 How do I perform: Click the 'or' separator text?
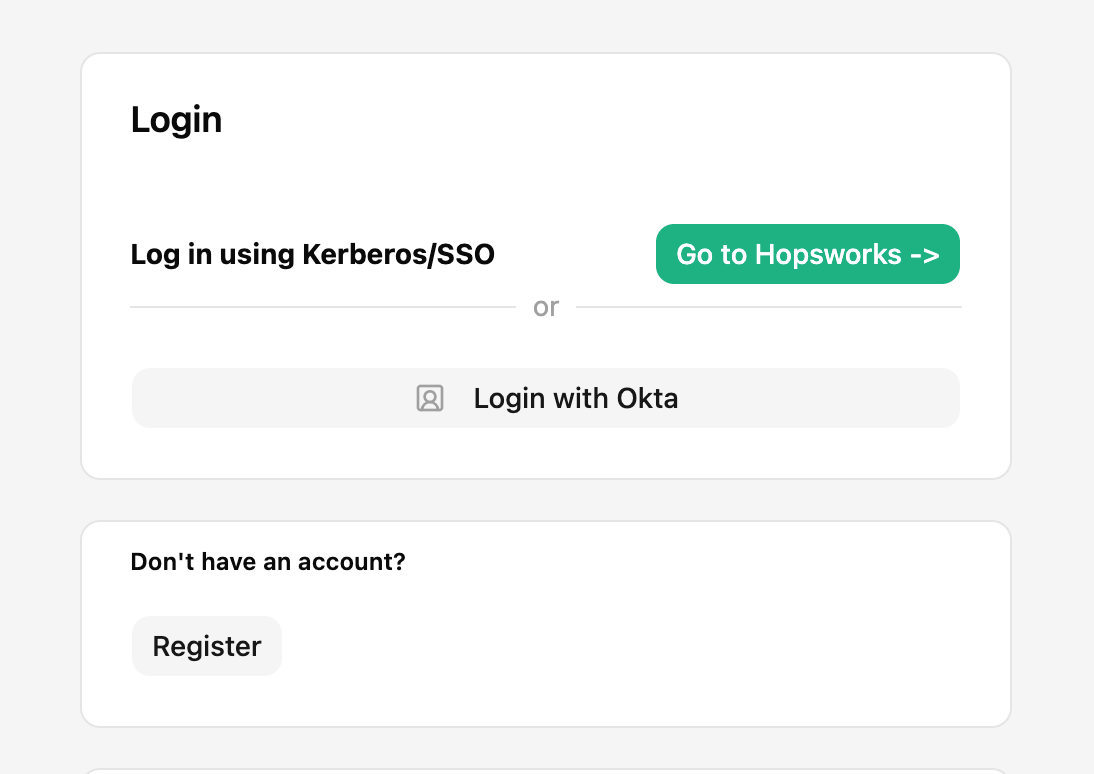click(546, 307)
